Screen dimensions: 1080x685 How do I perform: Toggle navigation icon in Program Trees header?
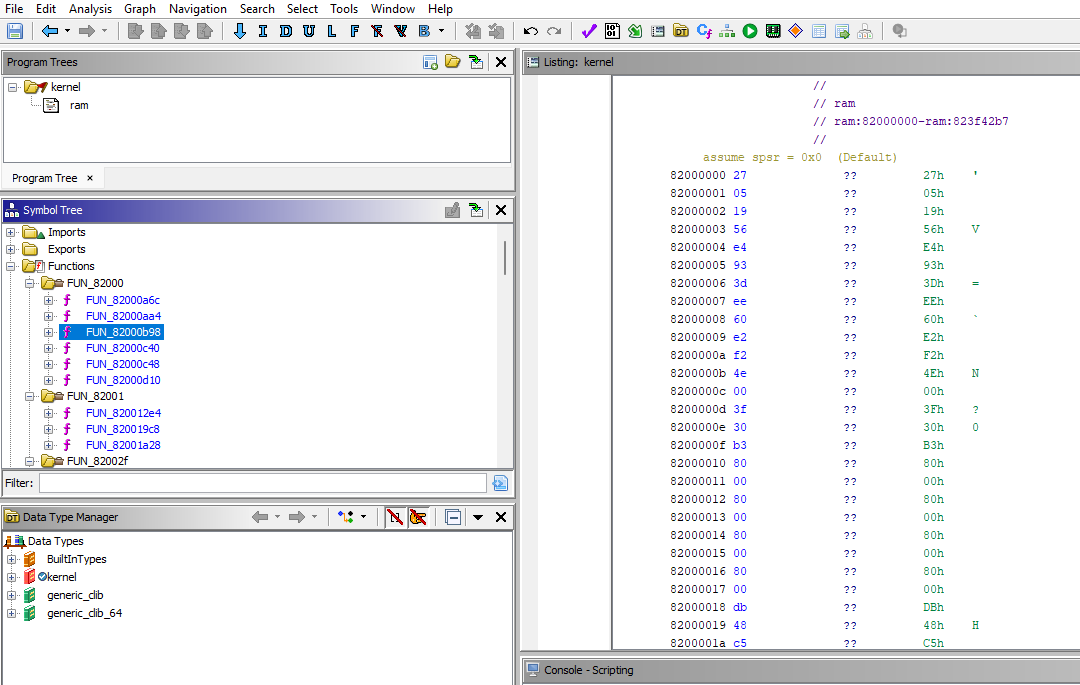(476, 62)
